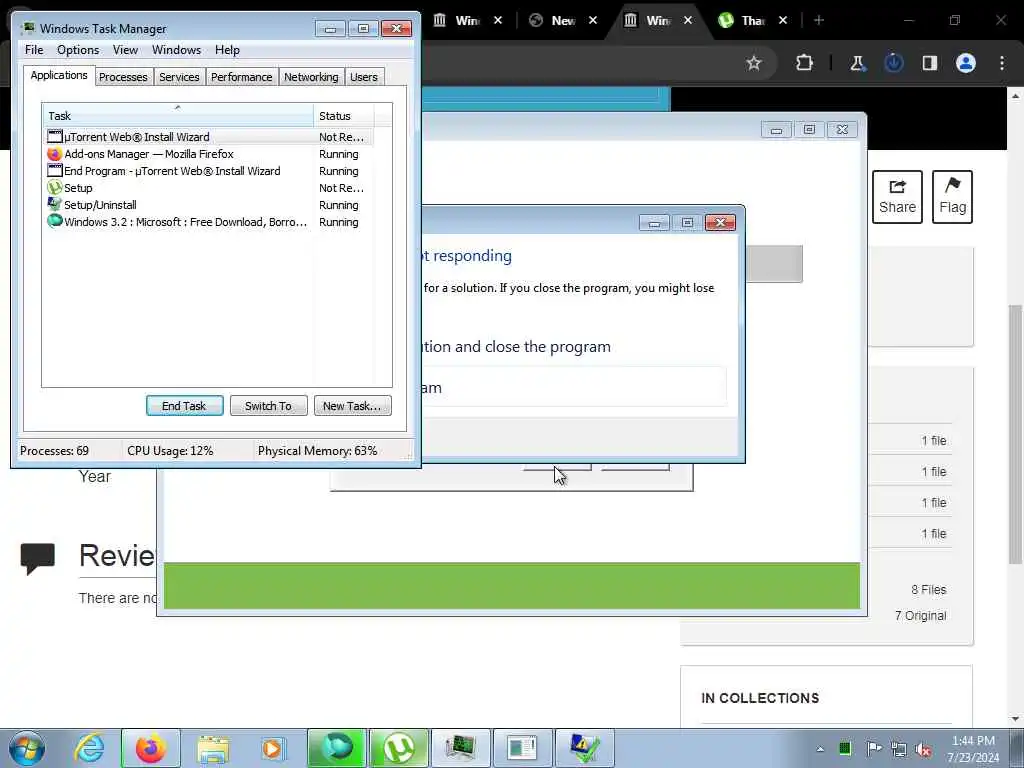This screenshot has height=768, width=1024.
Task: Select the End Program - µTorrent Web task row
Action: pyautogui.click(x=209, y=170)
